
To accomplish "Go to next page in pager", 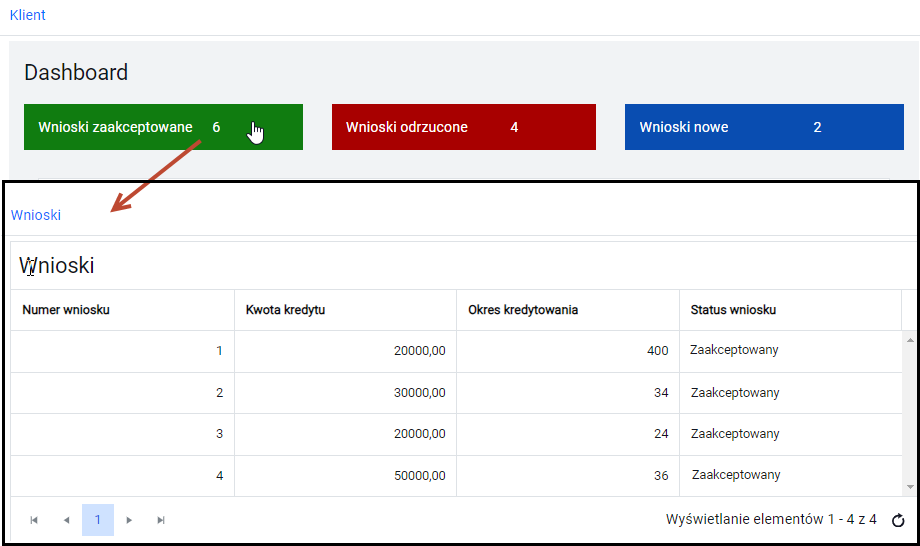I will (129, 520).
